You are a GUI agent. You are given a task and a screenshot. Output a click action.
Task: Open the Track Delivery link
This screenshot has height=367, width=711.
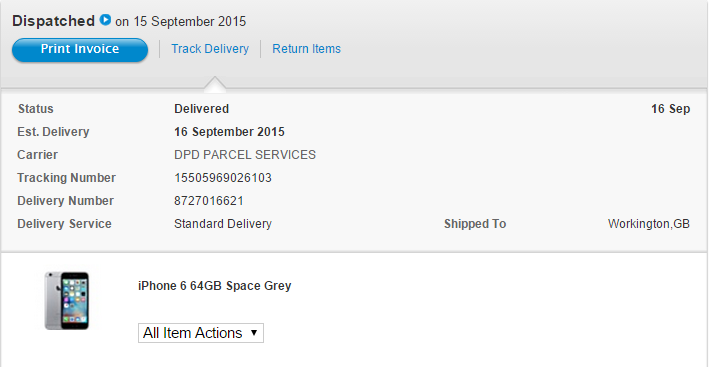[x=210, y=49]
